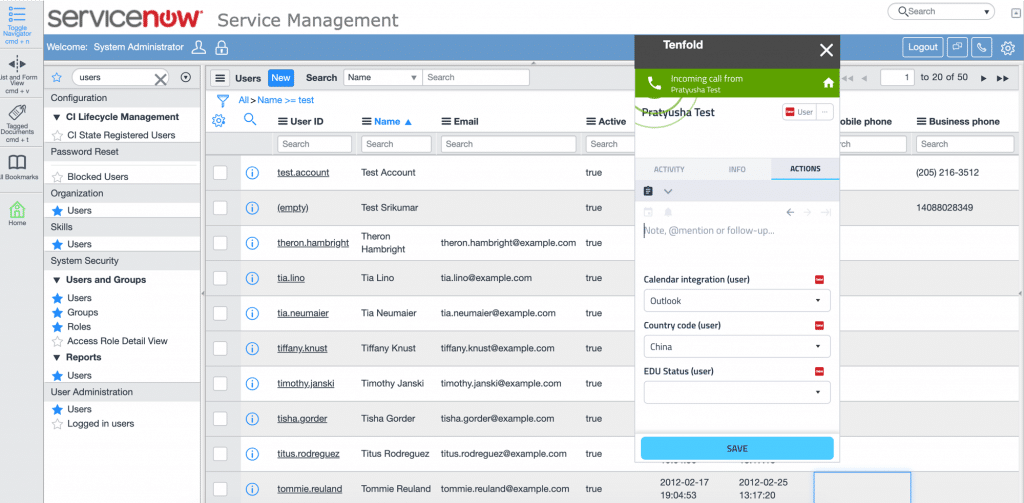Expand the Country code China dropdown
The height and width of the screenshot is (503, 1024).
point(737,346)
